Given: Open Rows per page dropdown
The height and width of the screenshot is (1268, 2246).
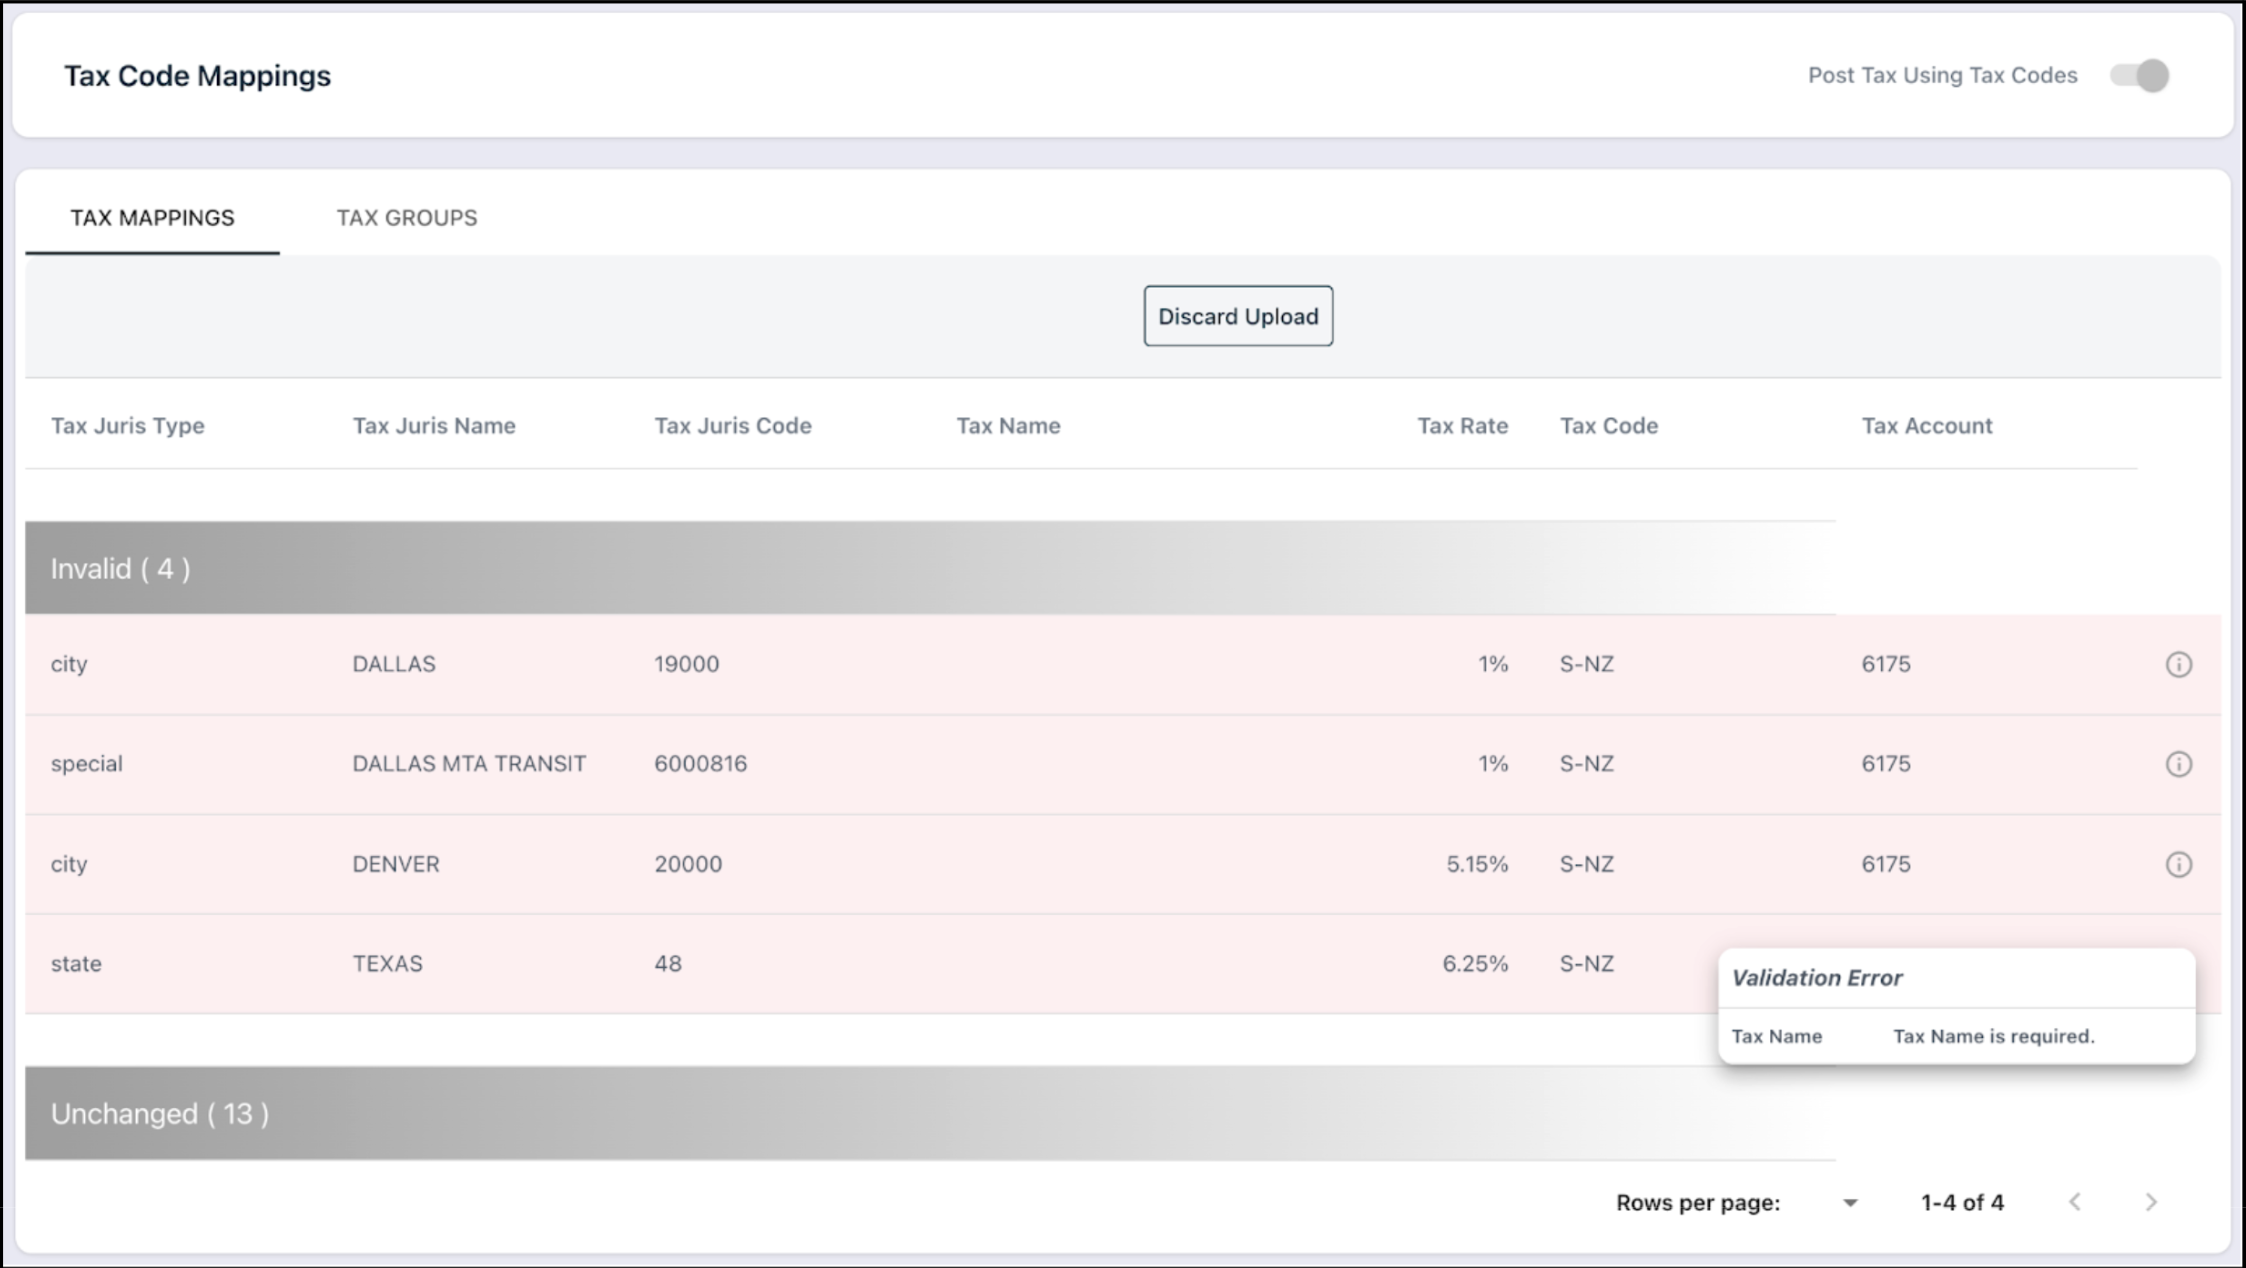Looking at the screenshot, I should click(x=1849, y=1203).
